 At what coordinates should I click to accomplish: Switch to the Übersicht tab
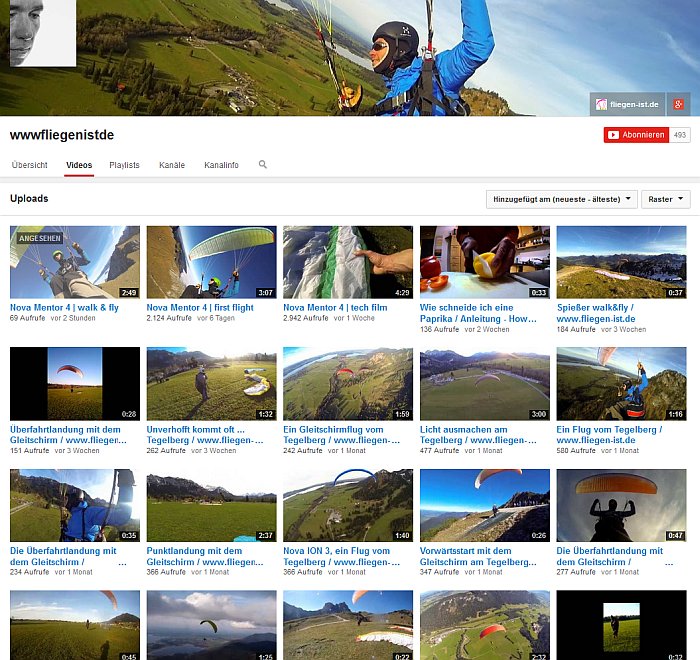point(29,165)
